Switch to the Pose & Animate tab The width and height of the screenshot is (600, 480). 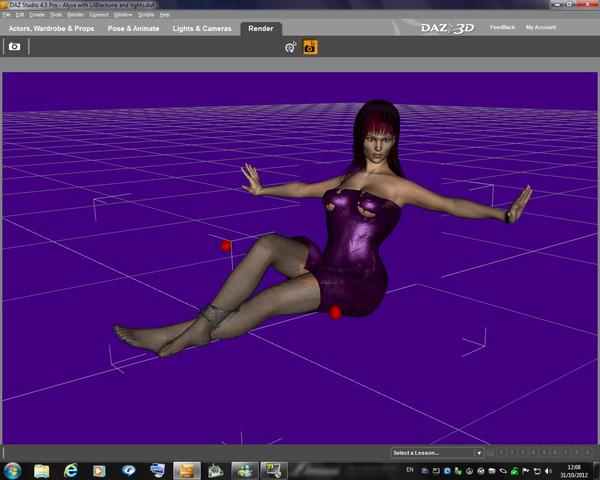[133, 28]
